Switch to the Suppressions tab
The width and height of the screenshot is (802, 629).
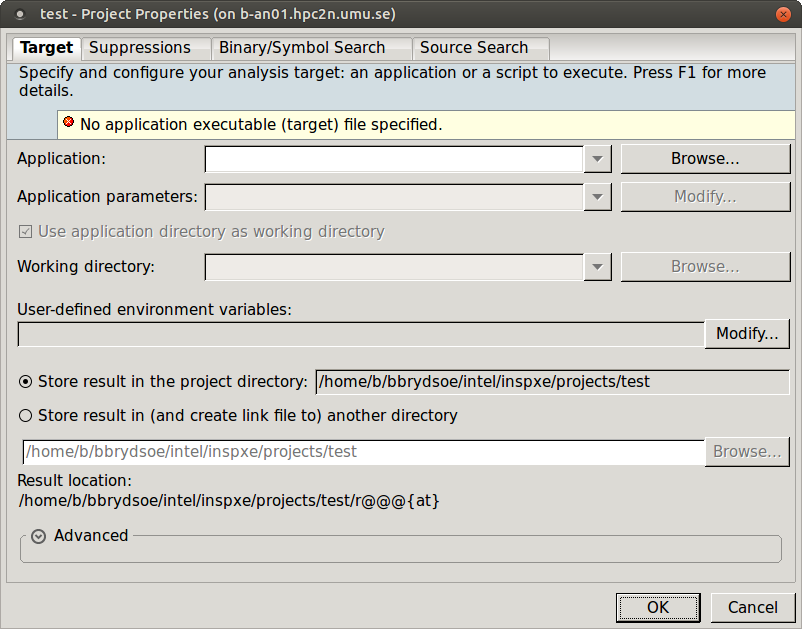pos(140,48)
